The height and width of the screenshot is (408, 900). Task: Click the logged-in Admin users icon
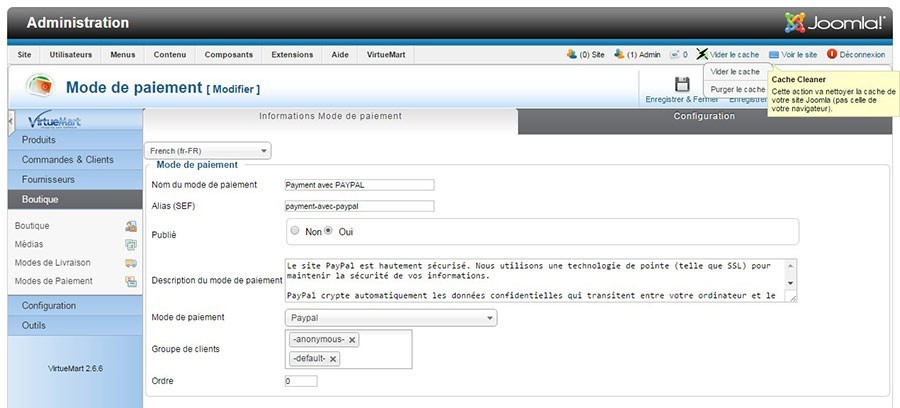pos(619,54)
